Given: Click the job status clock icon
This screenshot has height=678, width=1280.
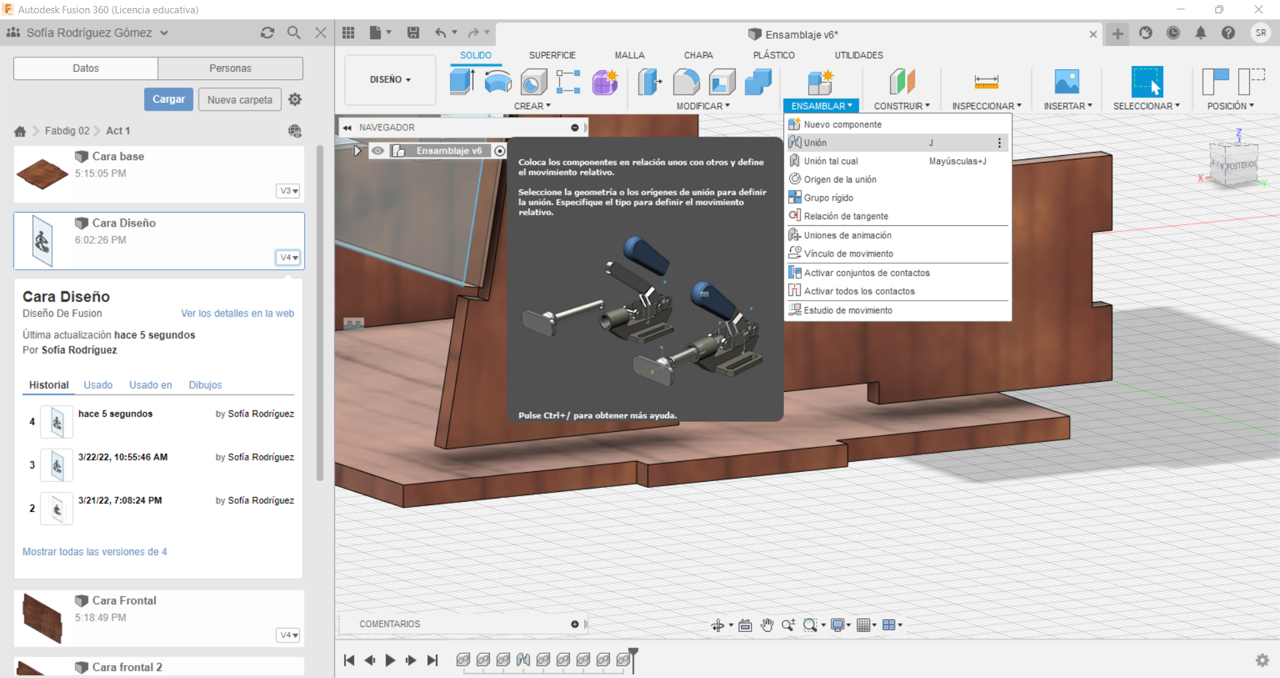Looking at the screenshot, I should pos(1173,33).
